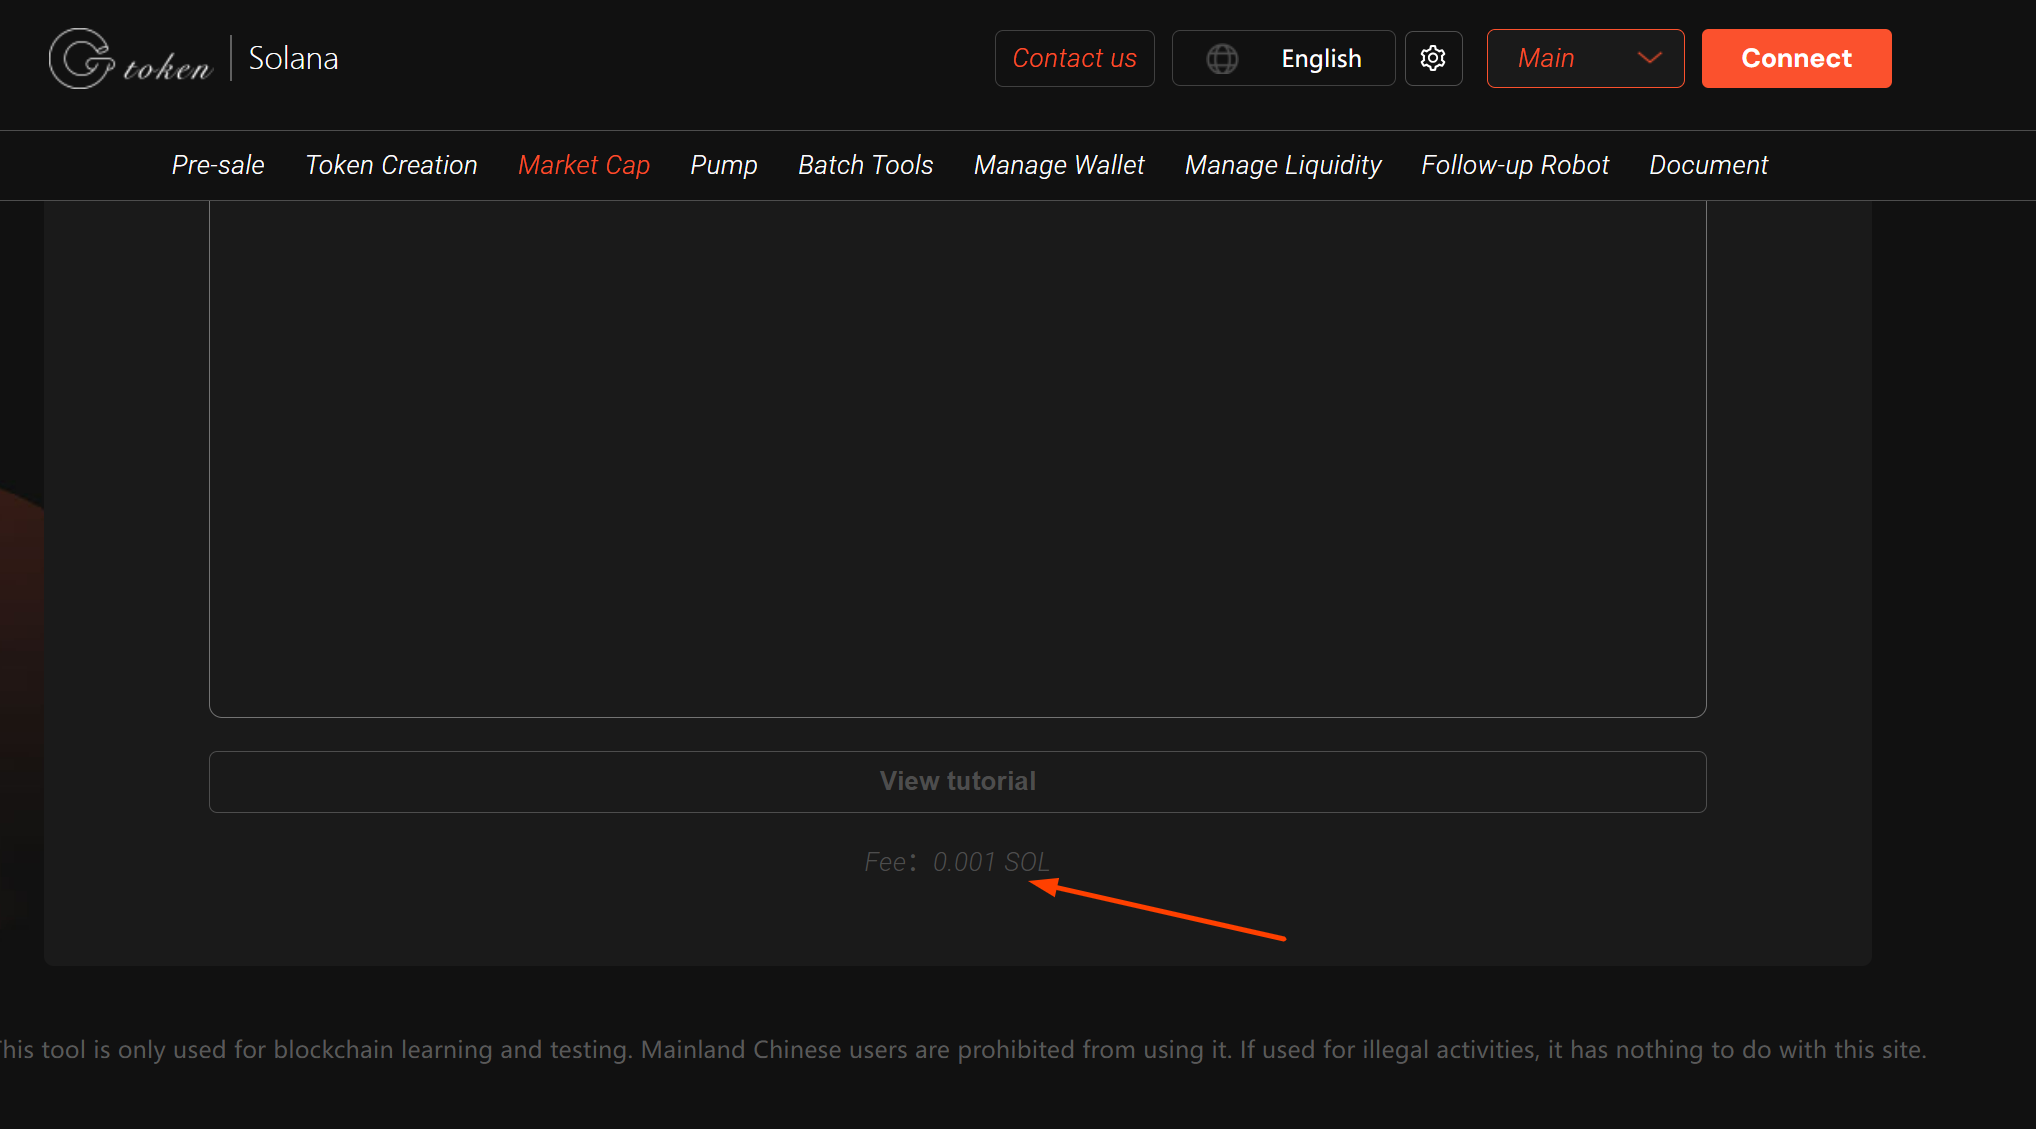Open settings via the gear icon

(1433, 58)
